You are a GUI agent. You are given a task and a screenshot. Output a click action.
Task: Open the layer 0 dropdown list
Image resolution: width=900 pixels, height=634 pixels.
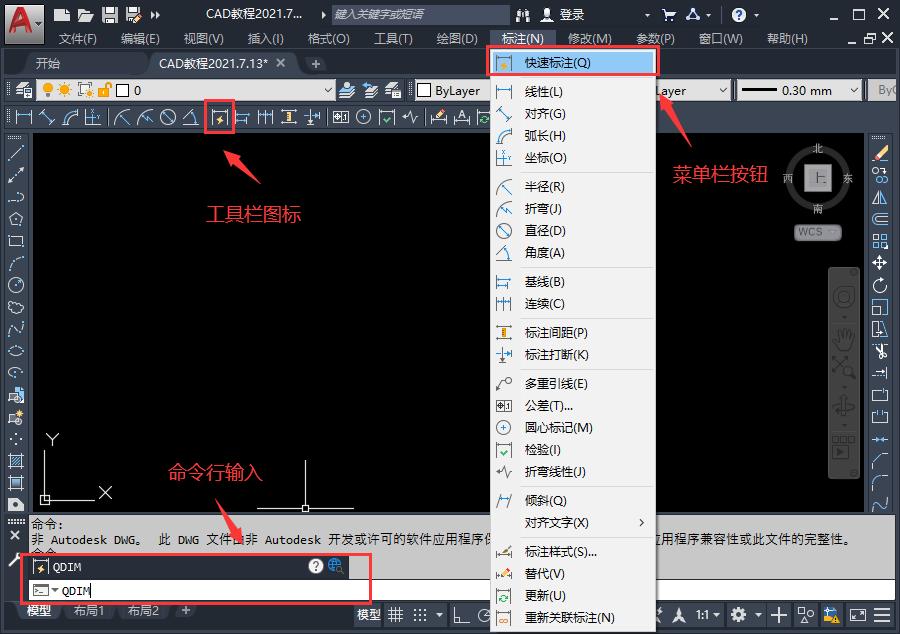pyautogui.click(x=327, y=89)
